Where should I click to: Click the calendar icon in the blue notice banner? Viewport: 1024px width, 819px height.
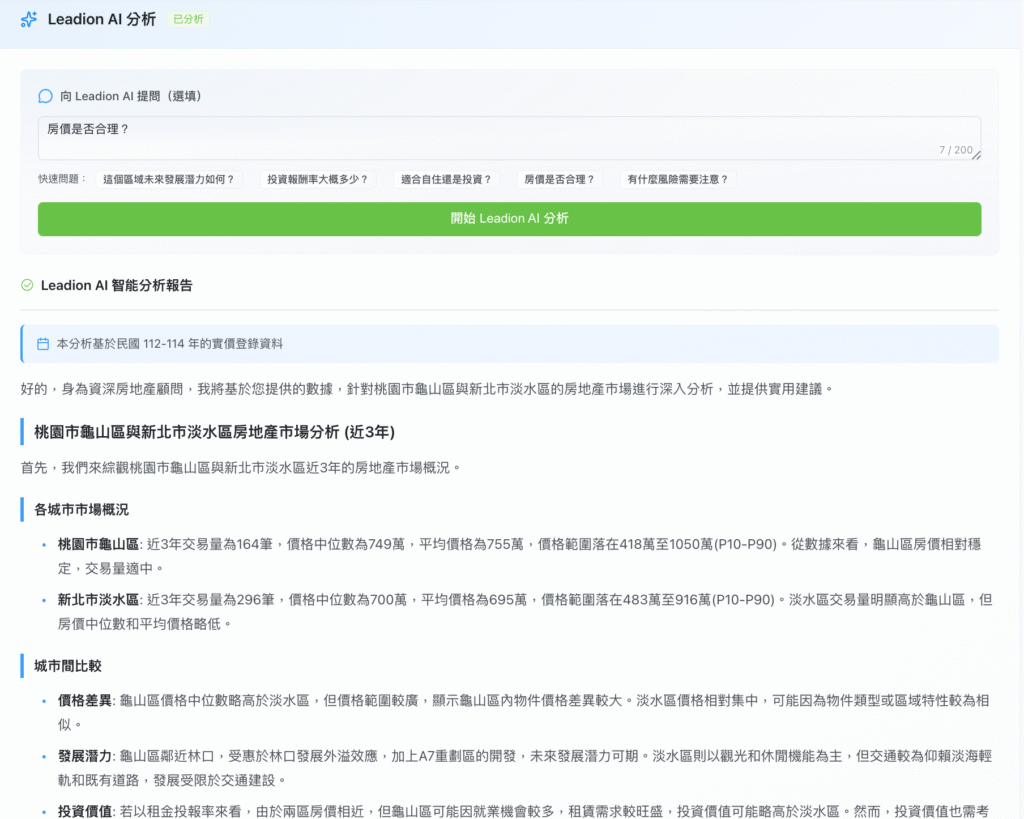pos(41,342)
